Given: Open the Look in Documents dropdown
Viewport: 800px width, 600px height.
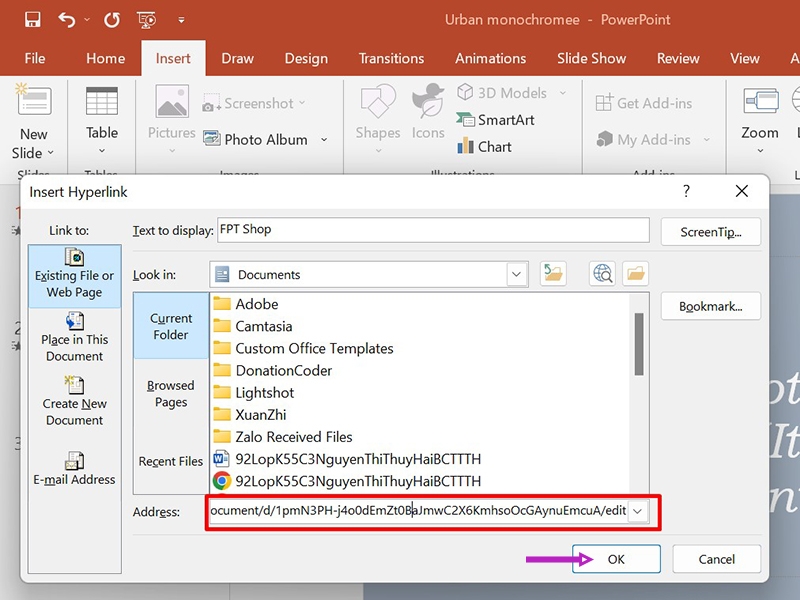Looking at the screenshot, I should pos(517,274).
